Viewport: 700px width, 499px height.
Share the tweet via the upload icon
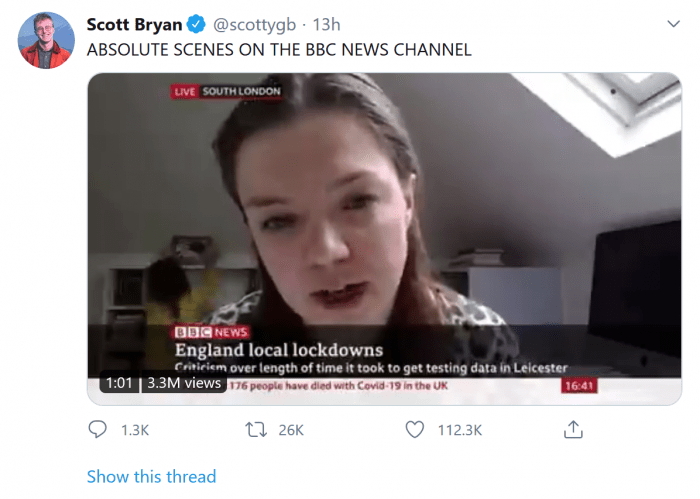pyautogui.click(x=573, y=429)
